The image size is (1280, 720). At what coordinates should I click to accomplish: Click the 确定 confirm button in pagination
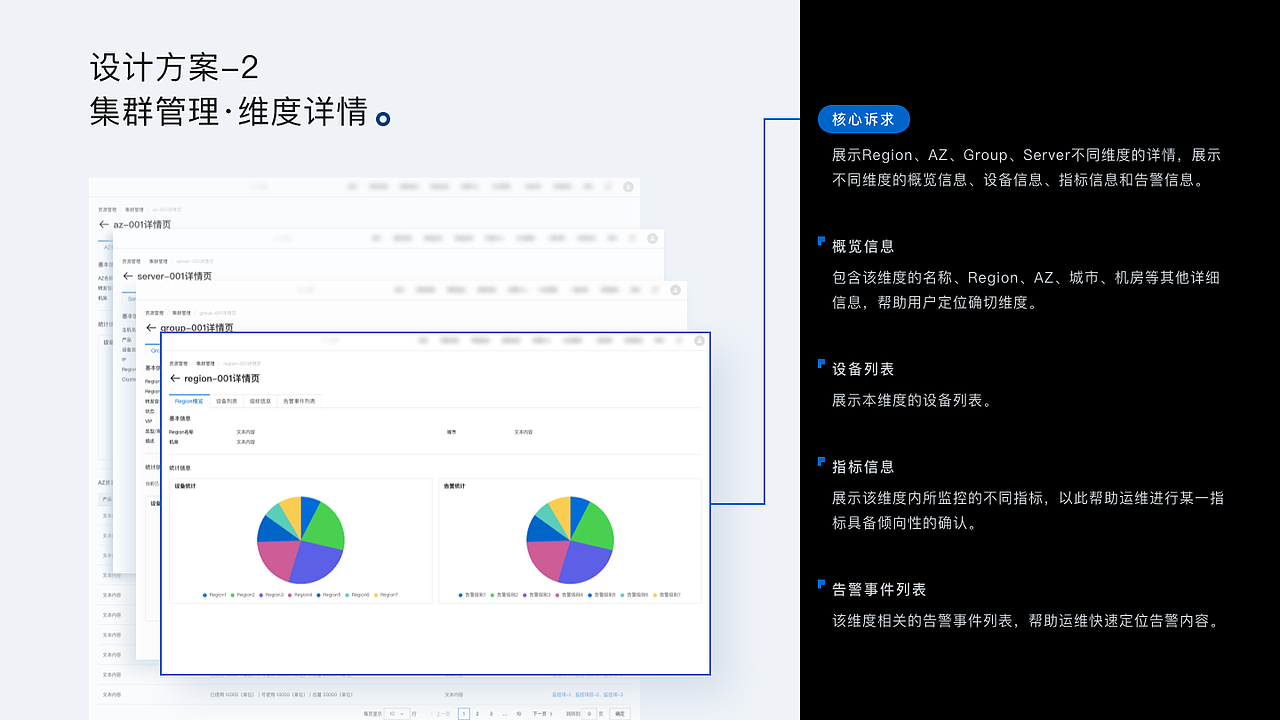click(x=619, y=714)
